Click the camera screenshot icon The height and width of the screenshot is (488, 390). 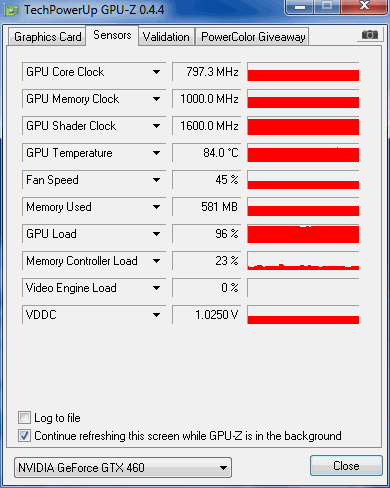click(x=369, y=35)
